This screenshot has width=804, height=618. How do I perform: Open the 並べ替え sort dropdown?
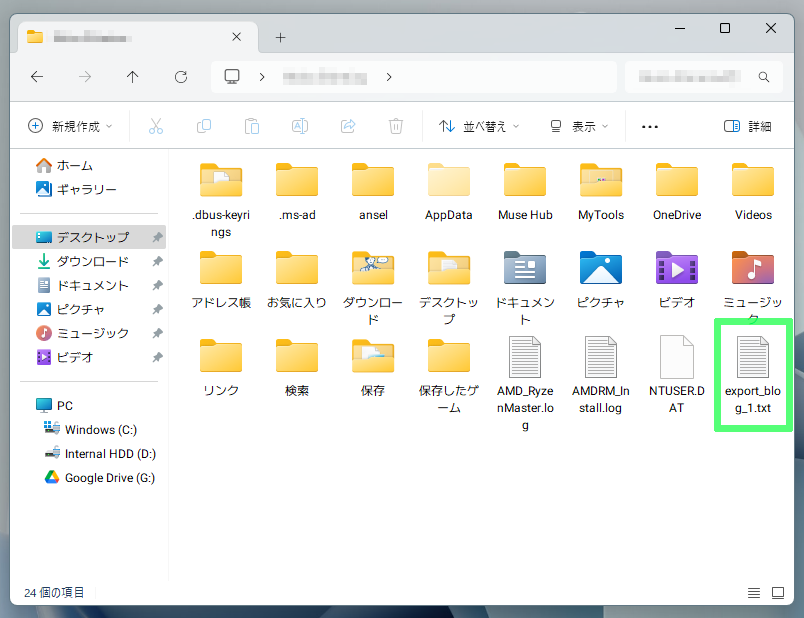click(x=480, y=126)
